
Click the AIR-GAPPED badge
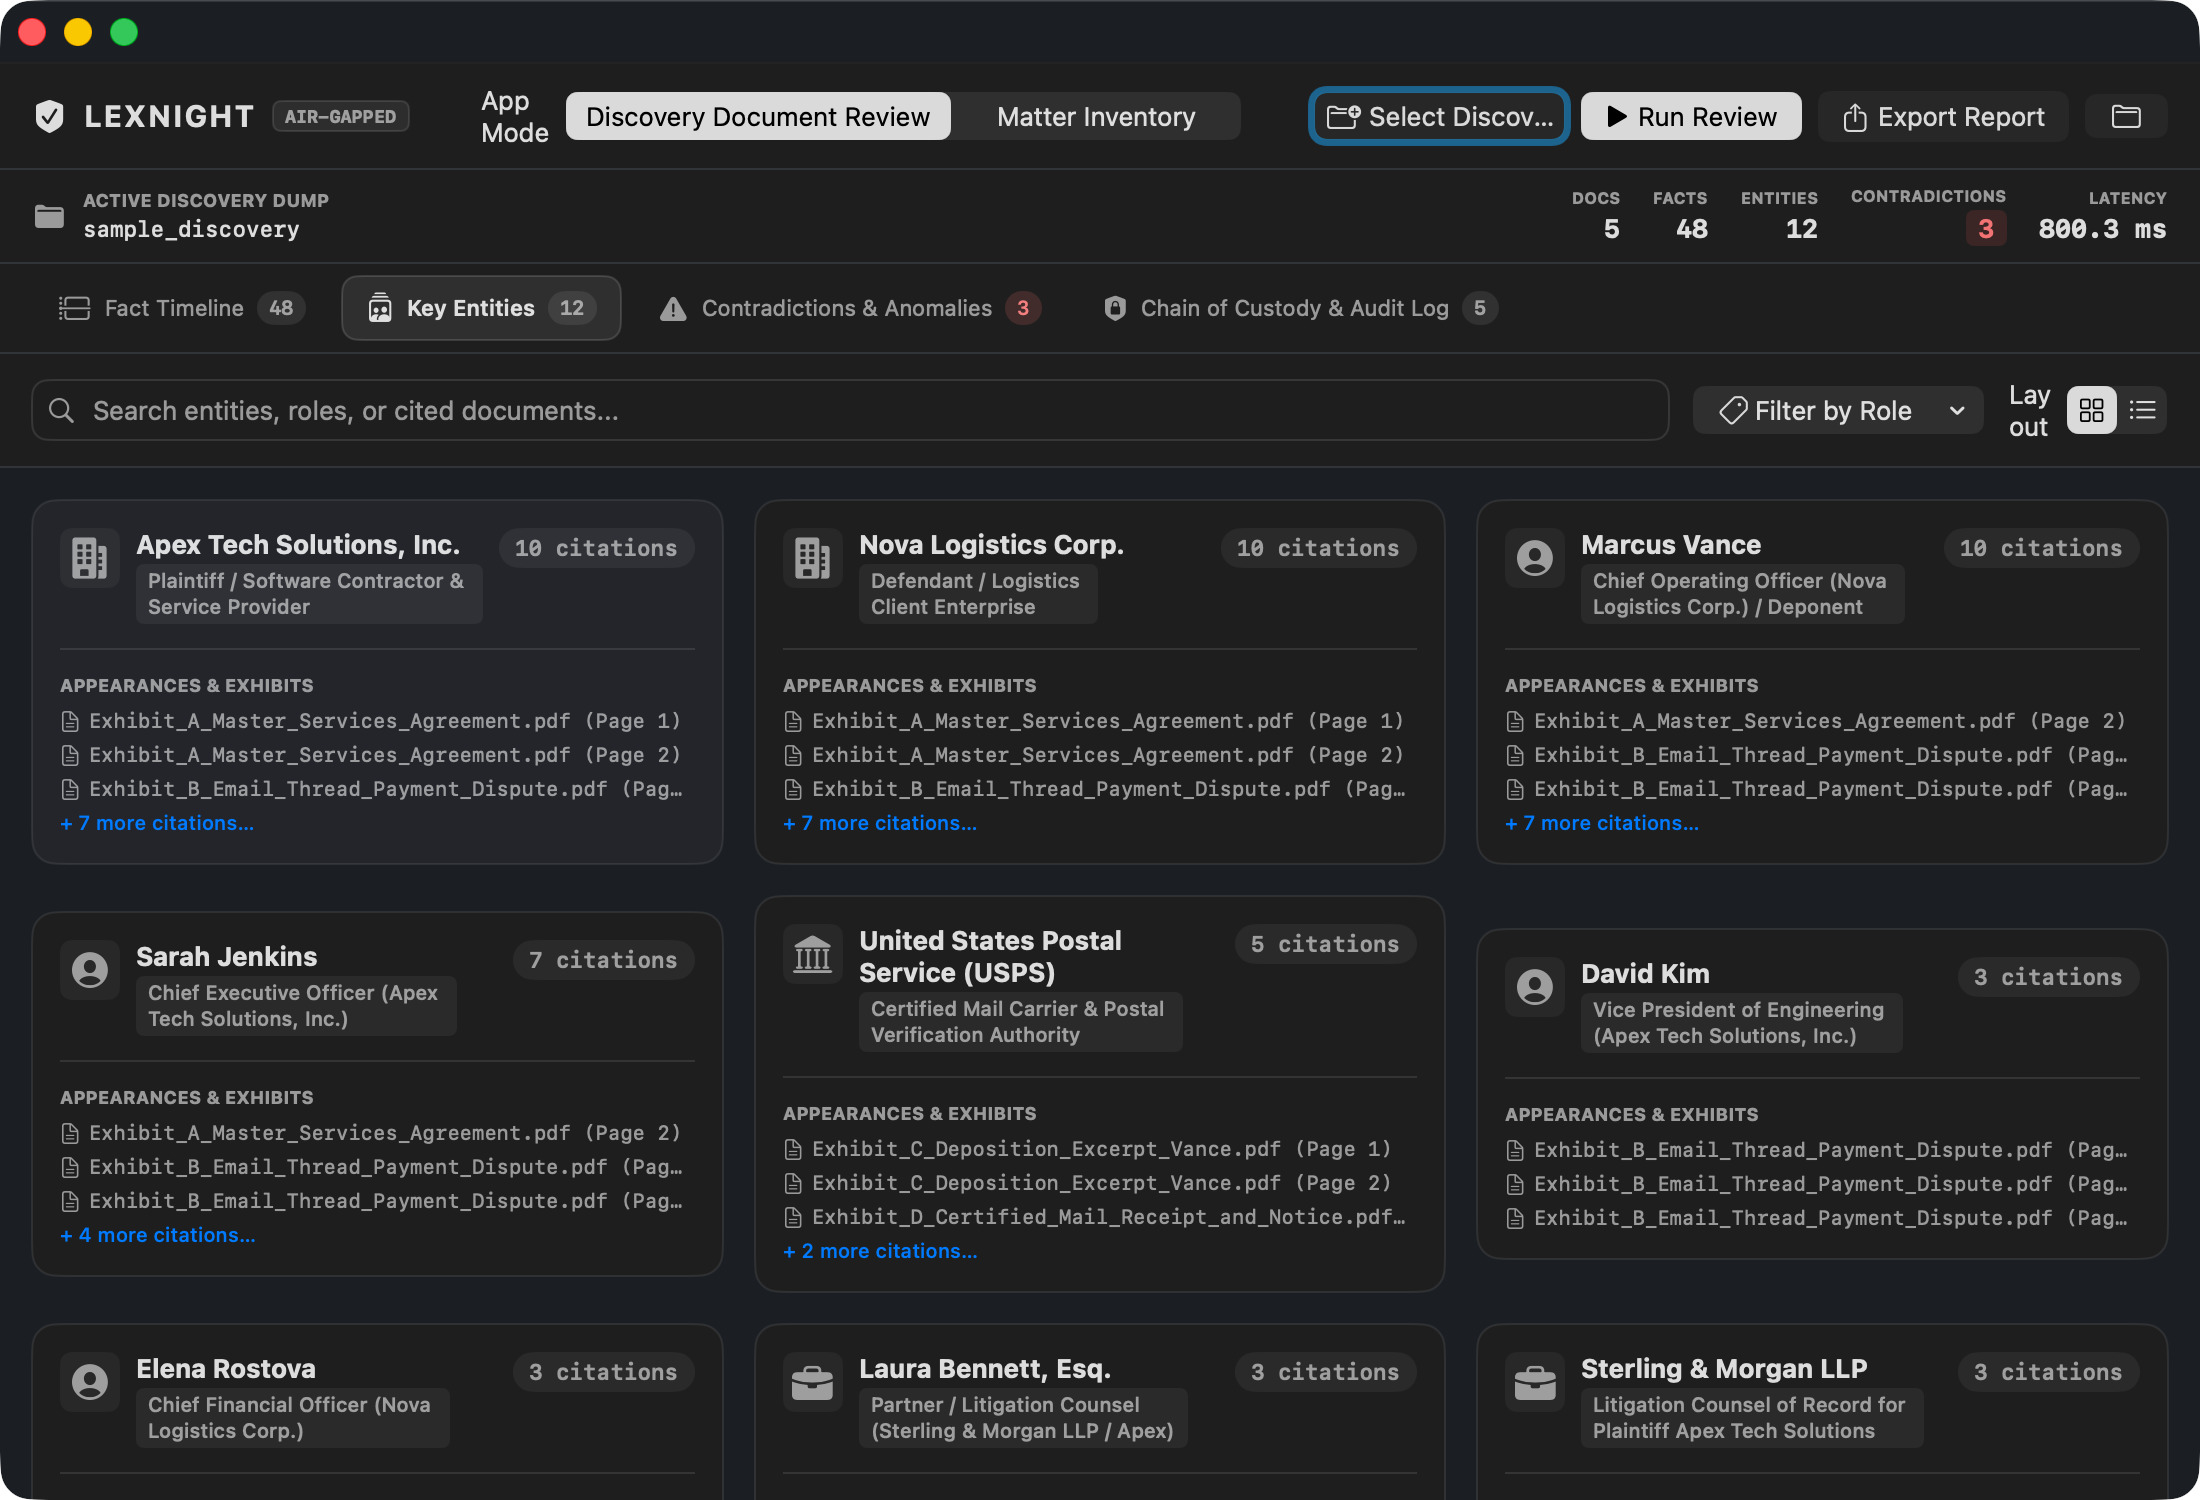tap(340, 117)
